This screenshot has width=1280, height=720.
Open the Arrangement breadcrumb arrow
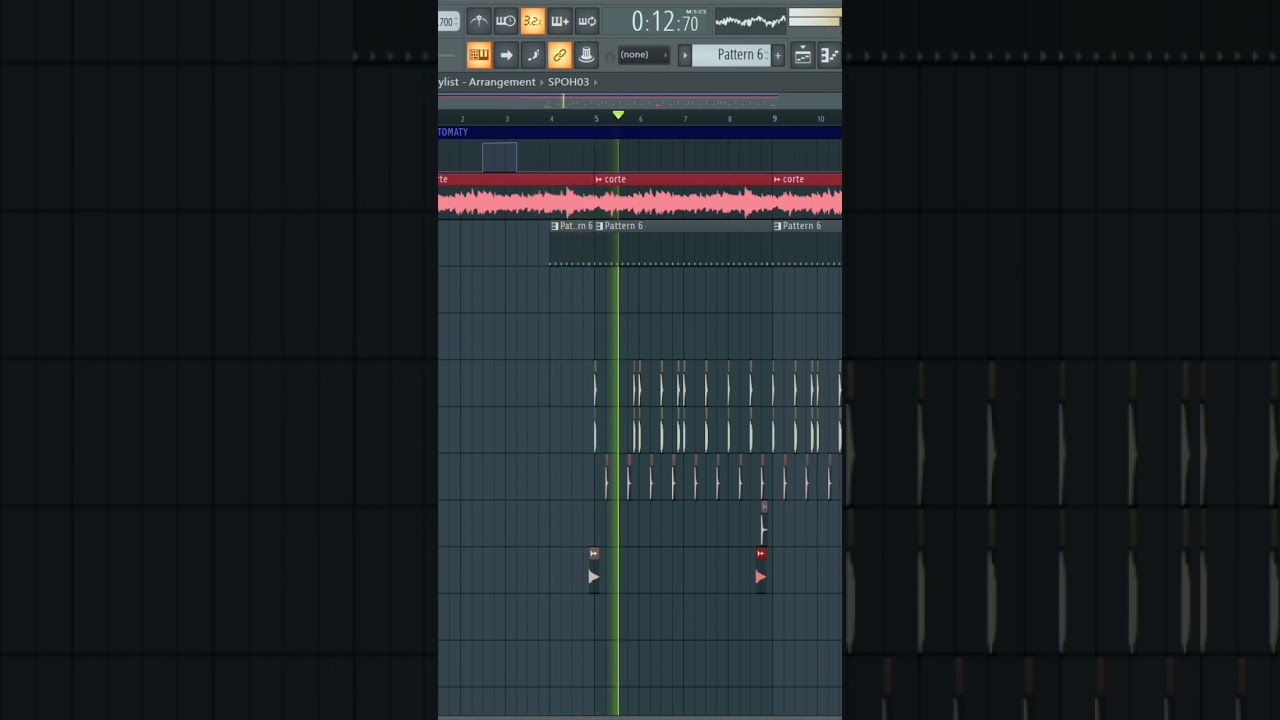541,82
